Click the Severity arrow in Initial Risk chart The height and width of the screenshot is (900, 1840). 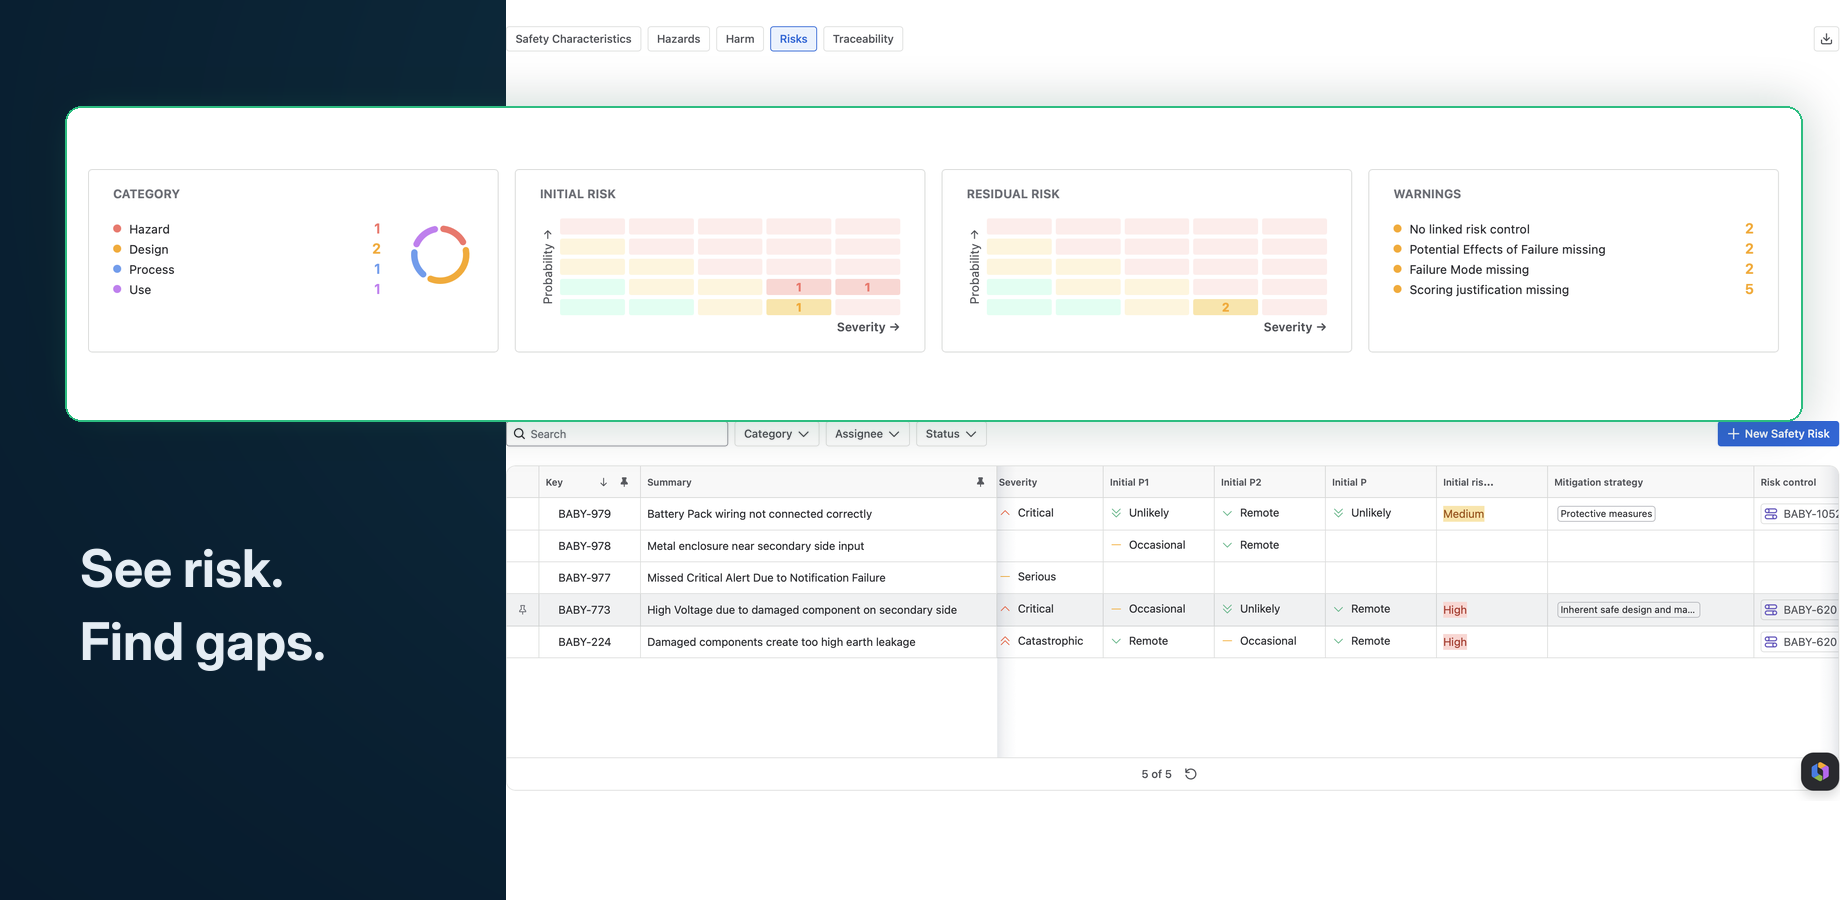click(x=894, y=327)
